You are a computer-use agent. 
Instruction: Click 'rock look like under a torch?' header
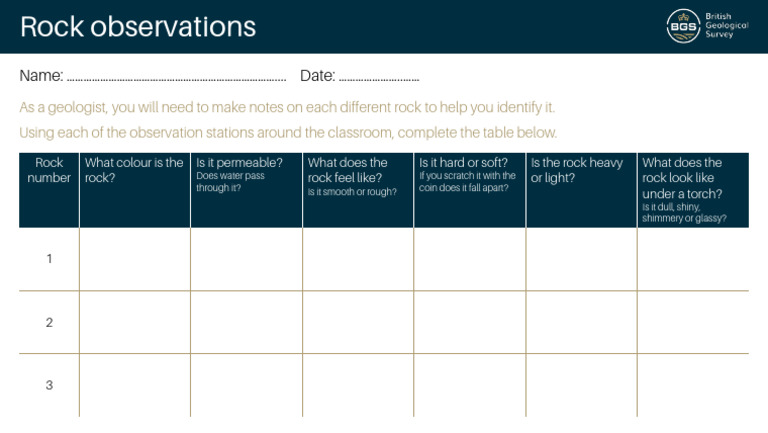coord(693,190)
